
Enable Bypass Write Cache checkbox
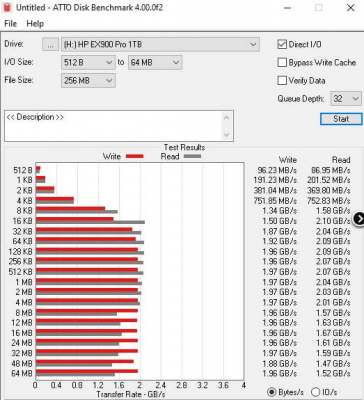point(282,62)
